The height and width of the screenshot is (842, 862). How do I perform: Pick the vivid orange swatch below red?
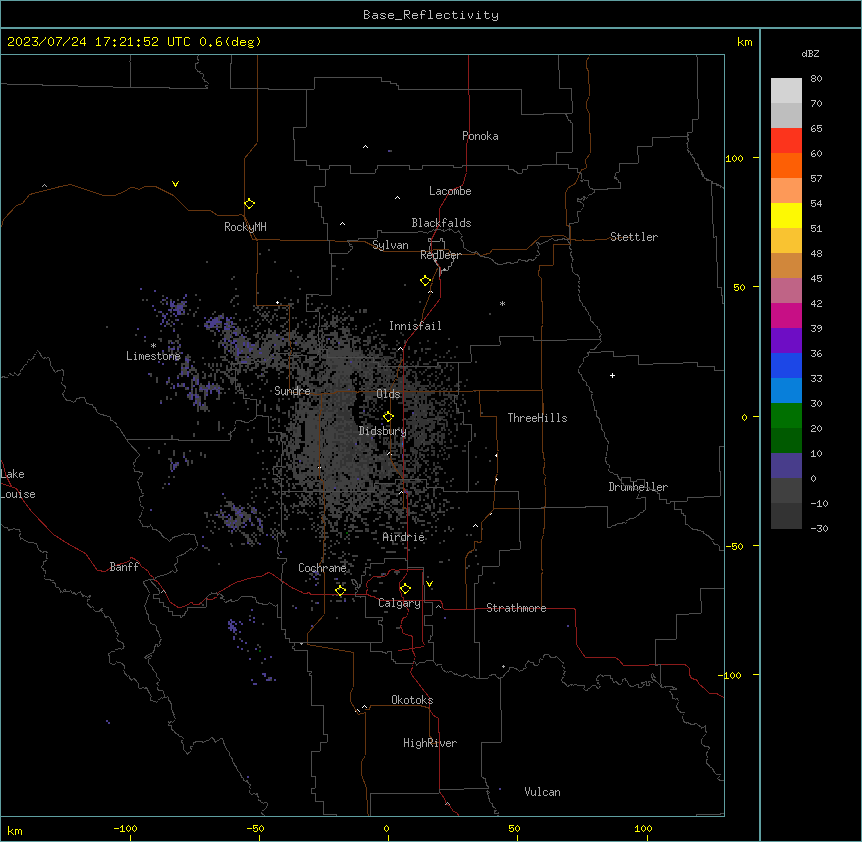click(x=786, y=165)
